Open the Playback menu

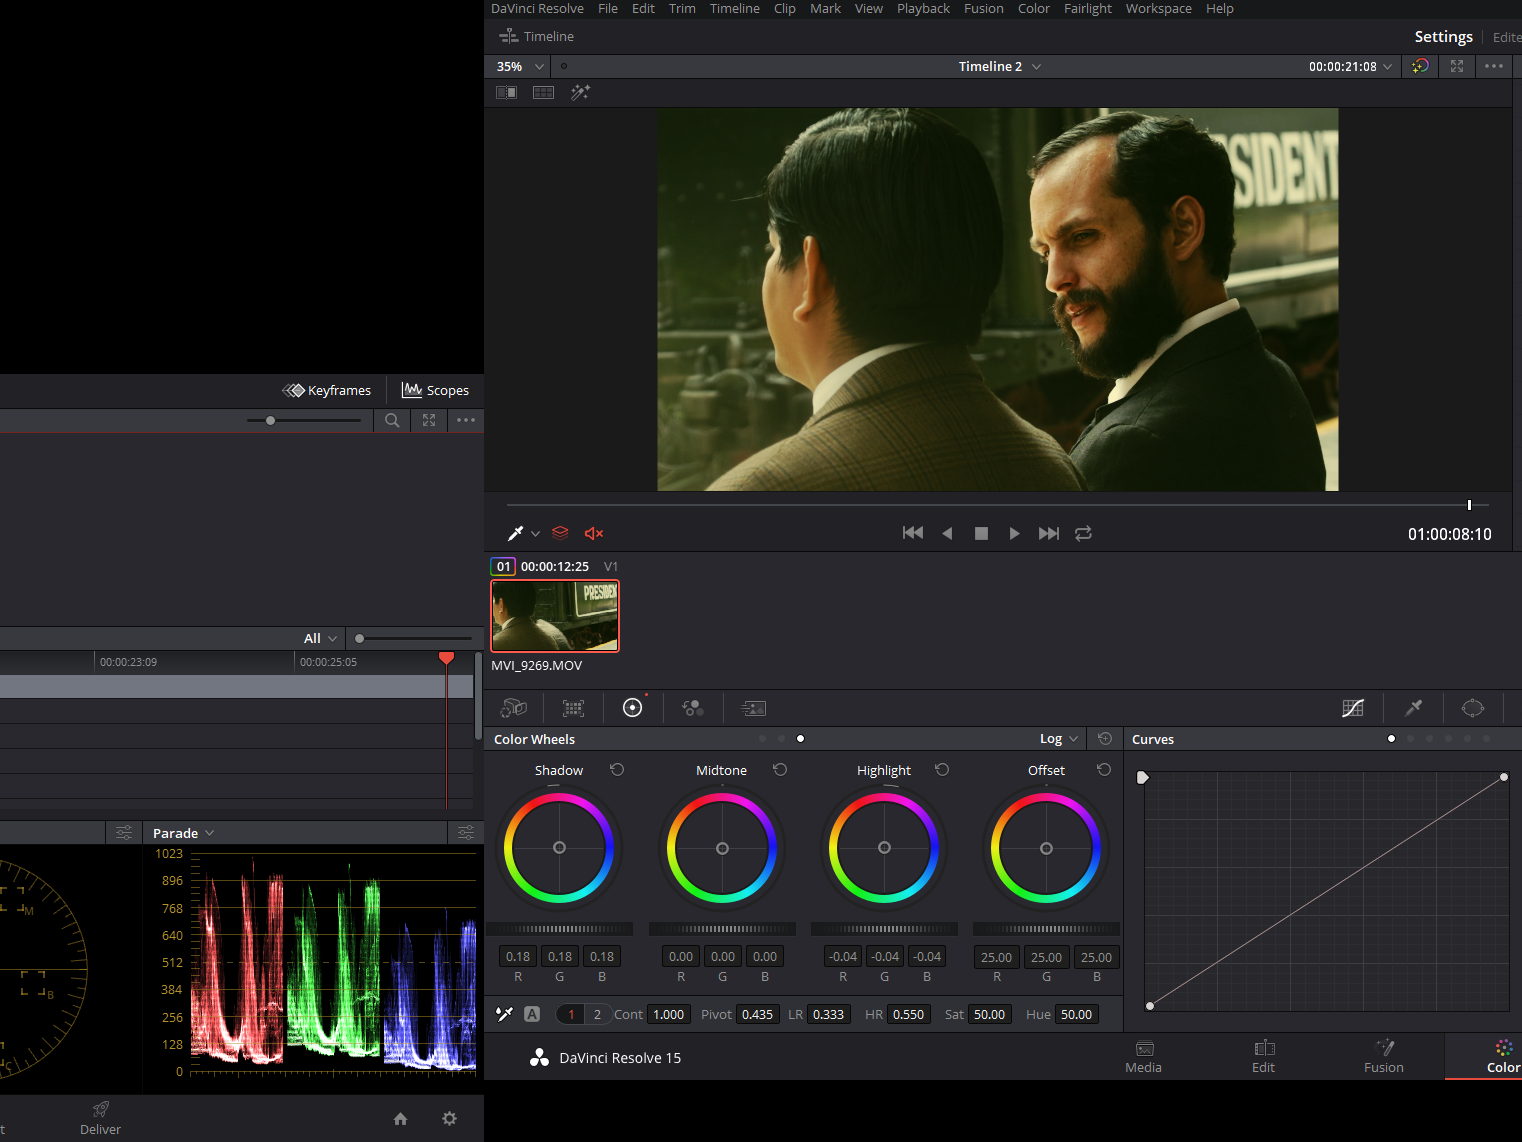pyautogui.click(x=923, y=8)
